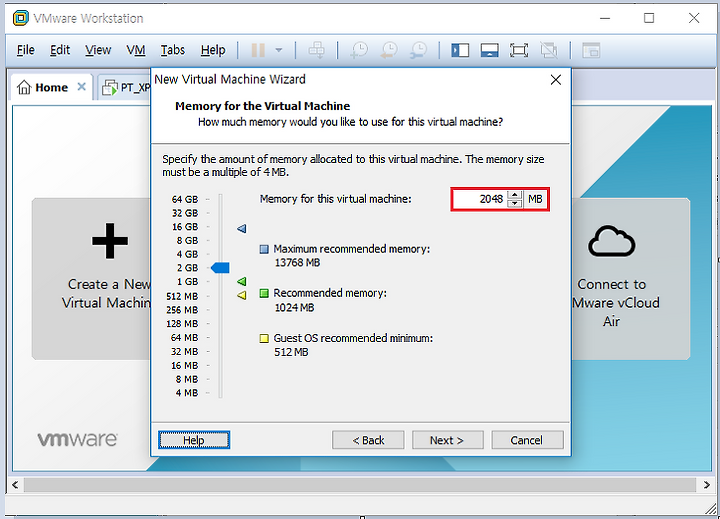Click the right arrow of horizontal scrollbar

click(x=706, y=485)
